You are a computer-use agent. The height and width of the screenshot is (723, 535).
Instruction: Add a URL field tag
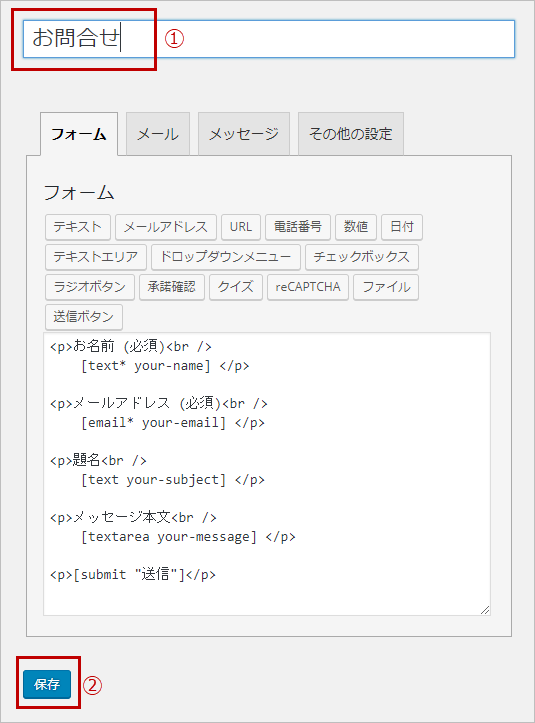pos(241,227)
